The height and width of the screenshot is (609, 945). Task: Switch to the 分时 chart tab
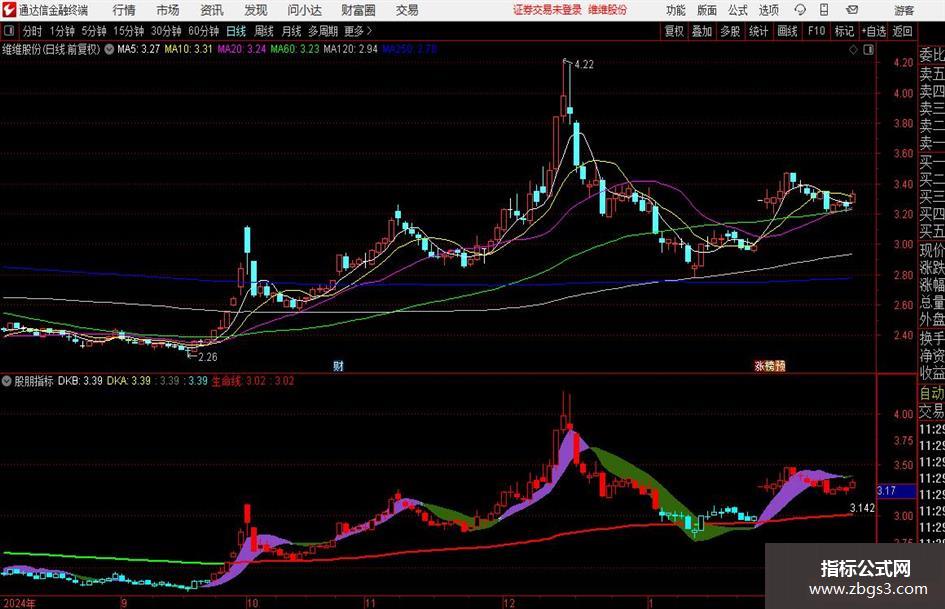click(x=33, y=31)
